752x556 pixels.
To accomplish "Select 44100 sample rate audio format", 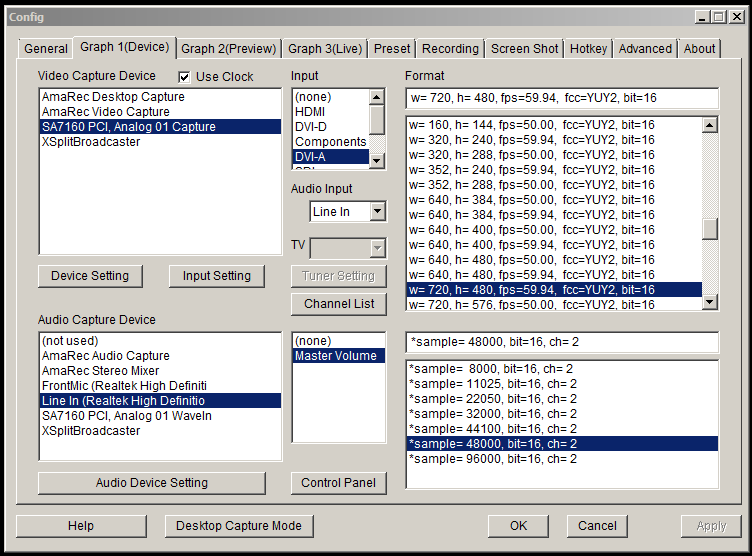I will click(x=493, y=428).
